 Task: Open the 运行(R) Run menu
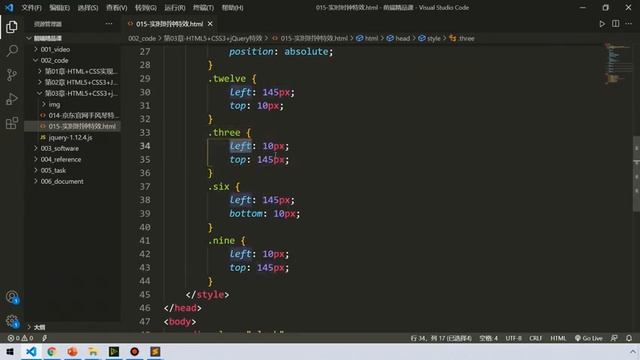(175, 7)
